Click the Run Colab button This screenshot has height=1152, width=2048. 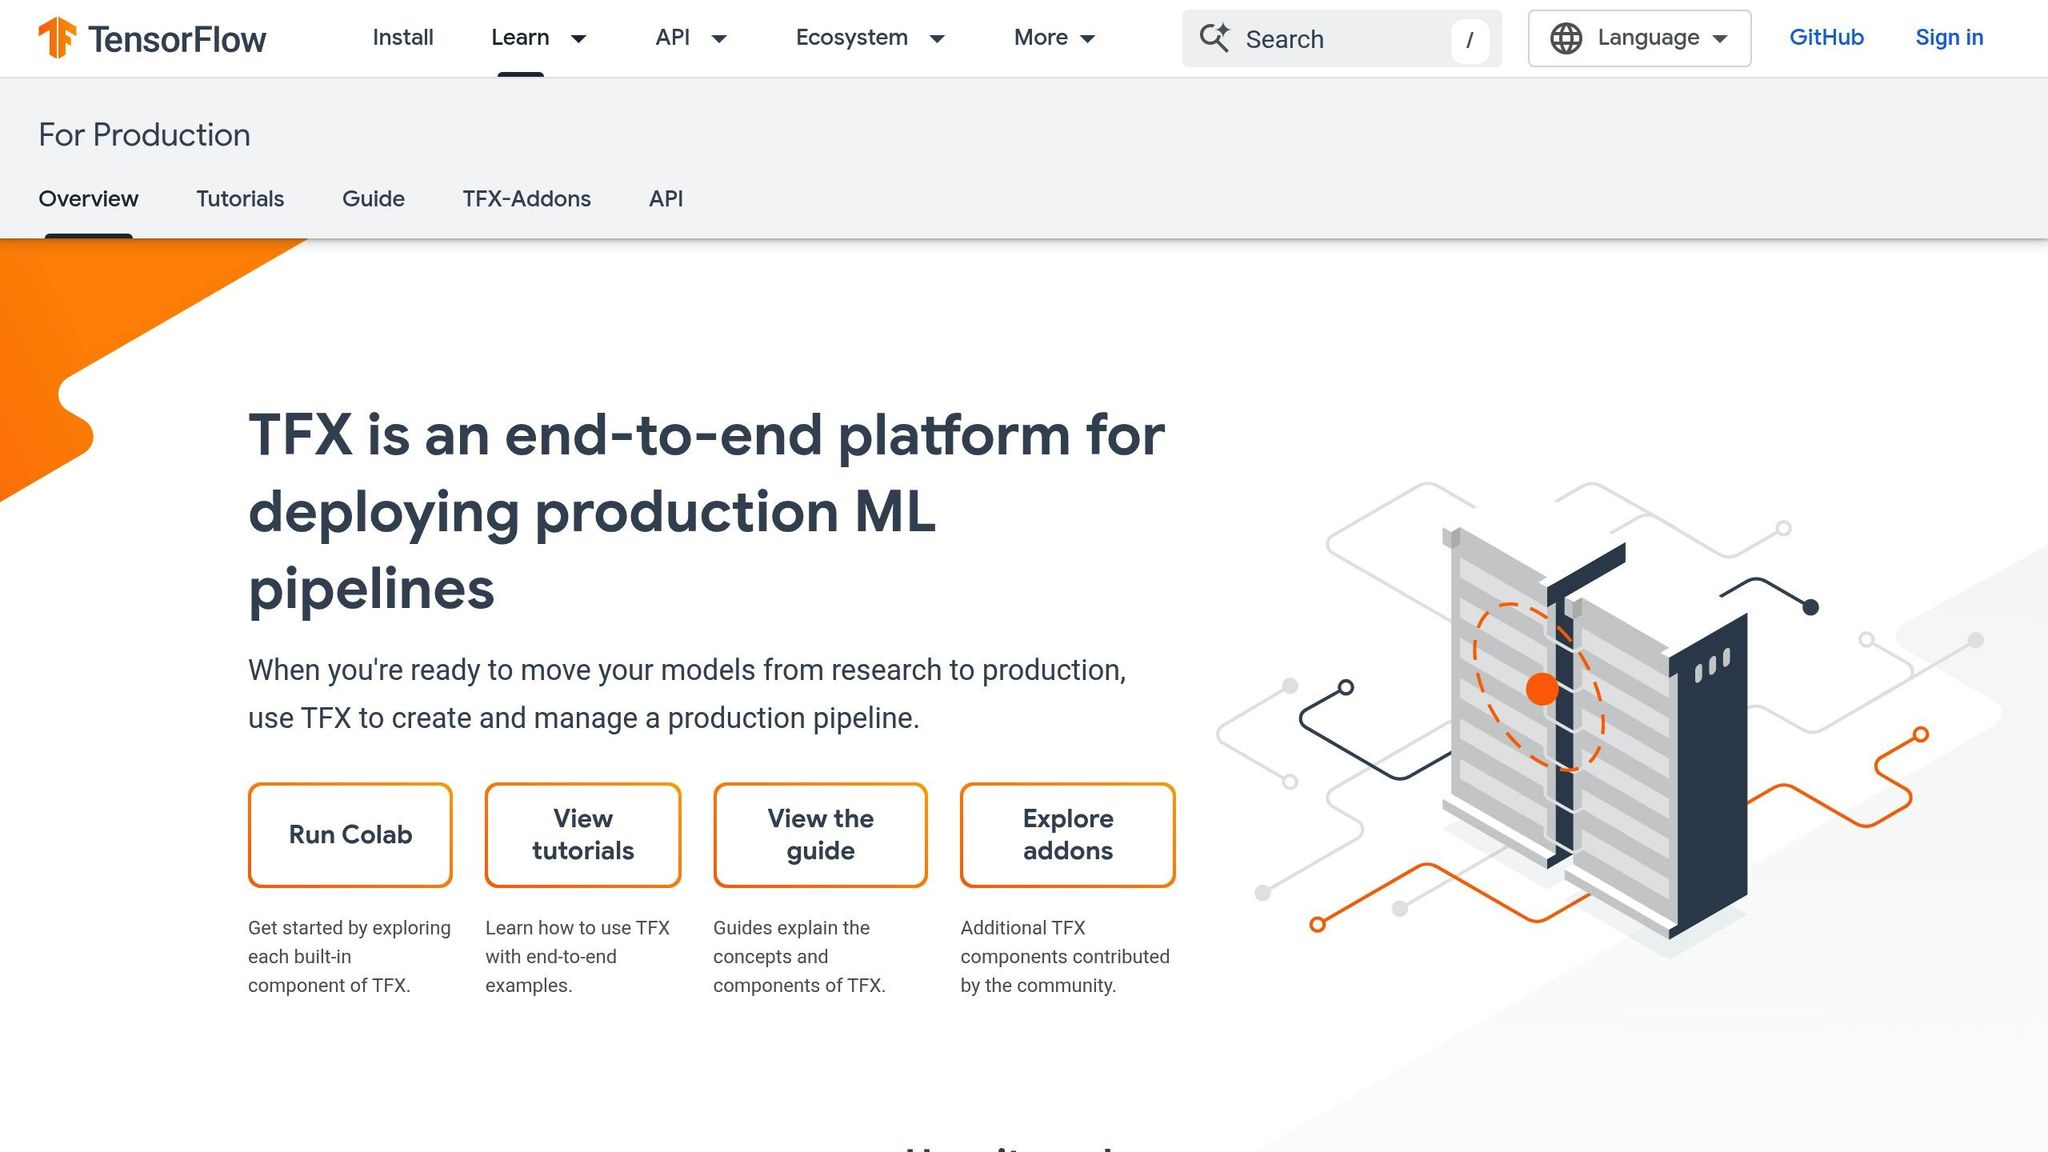(350, 834)
